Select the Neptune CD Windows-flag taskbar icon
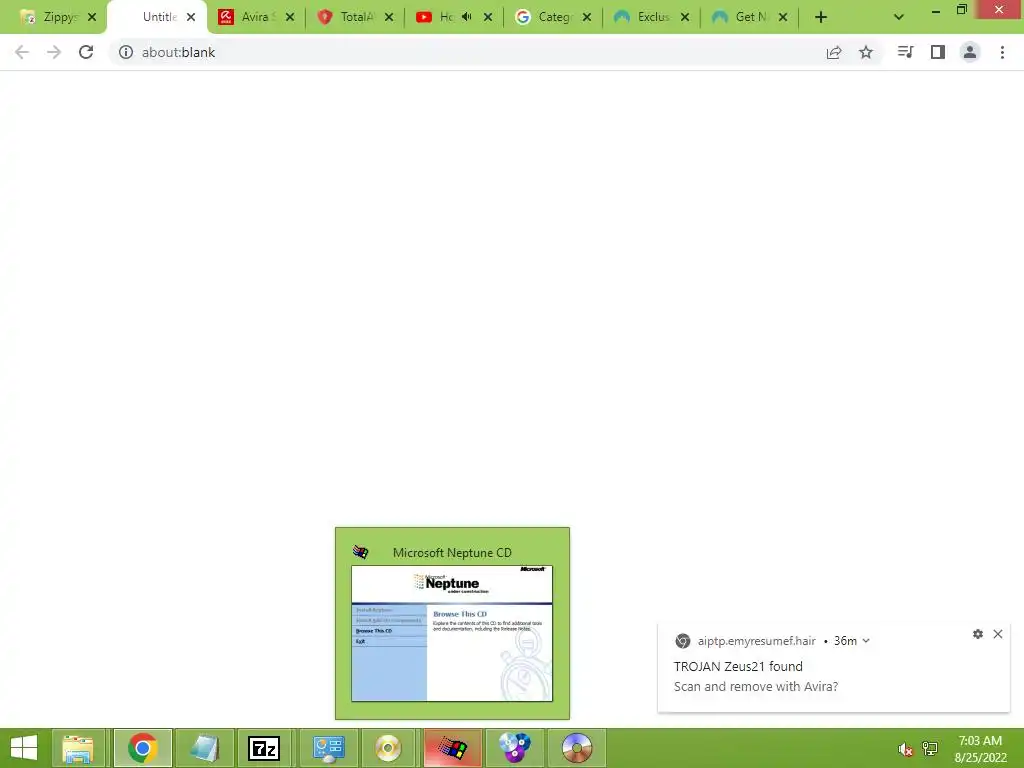The width and height of the screenshot is (1024, 768). [x=452, y=748]
